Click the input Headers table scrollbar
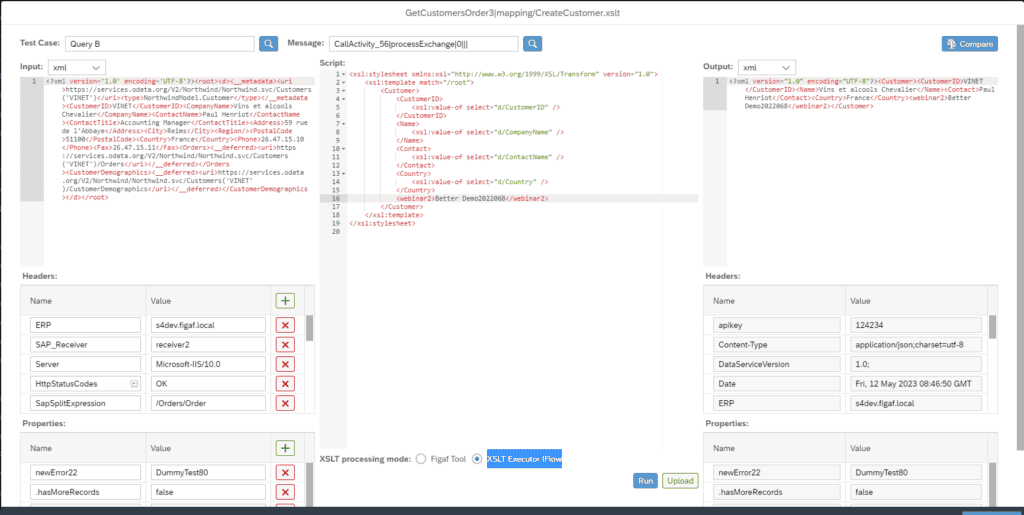The height and width of the screenshot is (515, 1024). tap(310, 328)
